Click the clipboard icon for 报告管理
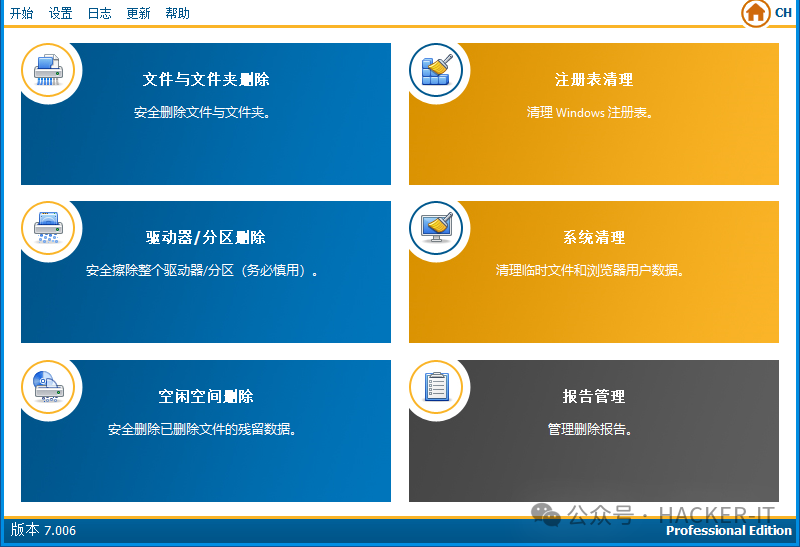This screenshot has height=547, width=800. [436, 387]
